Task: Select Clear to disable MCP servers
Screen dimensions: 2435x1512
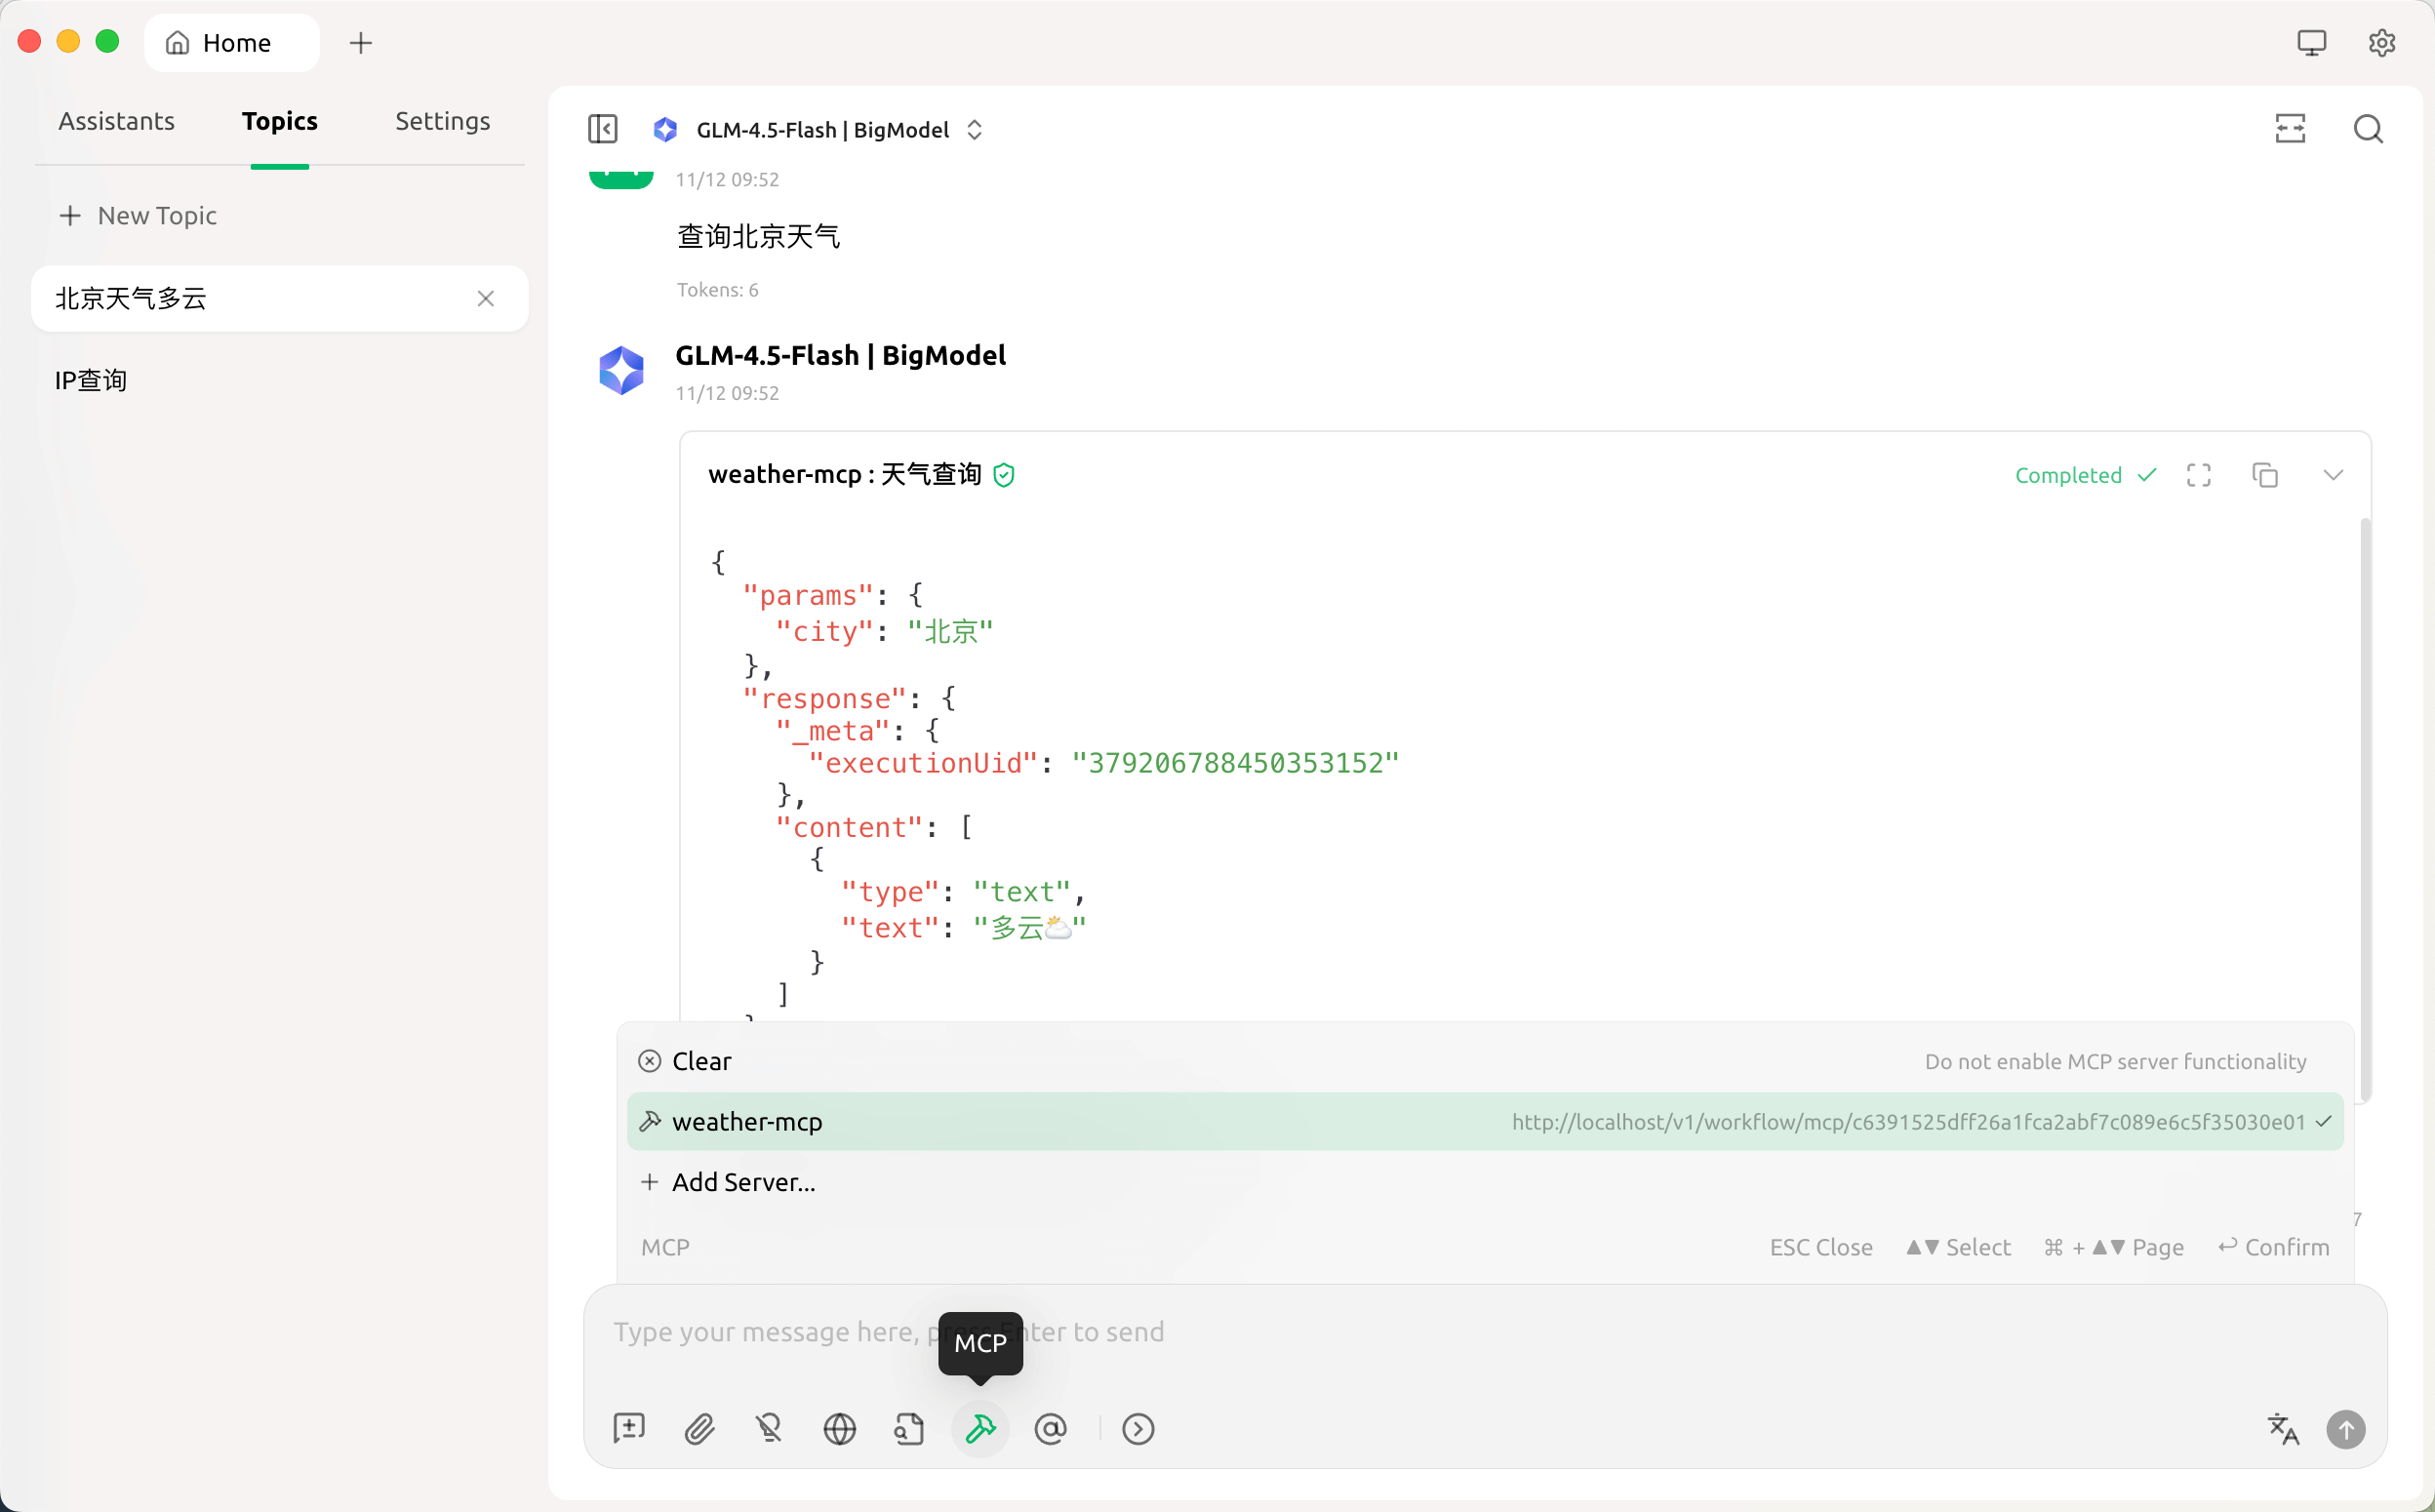Action: click(x=701, y=1061)
